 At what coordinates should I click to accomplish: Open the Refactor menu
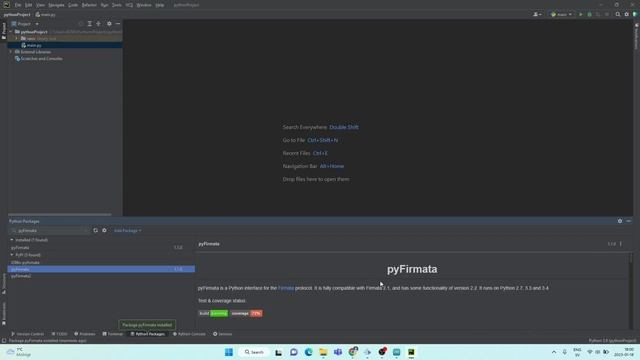coord(89,5)
